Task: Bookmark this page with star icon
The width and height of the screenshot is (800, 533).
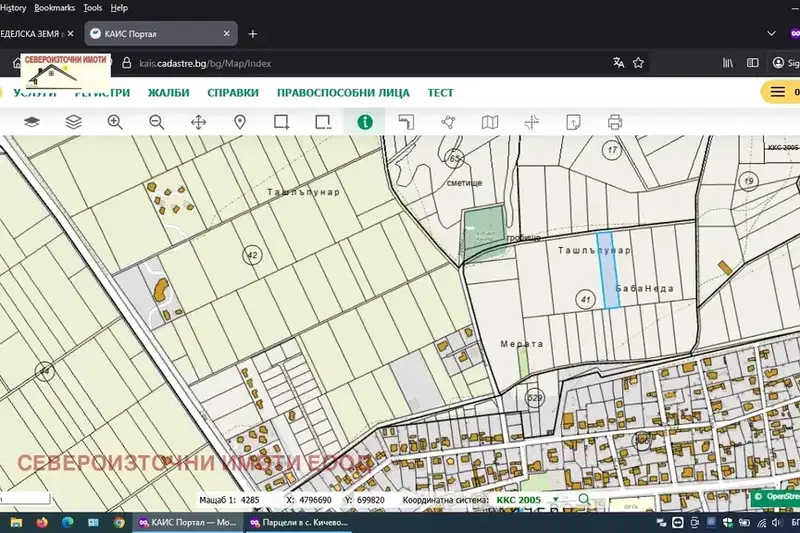Action: coord(638,63)
